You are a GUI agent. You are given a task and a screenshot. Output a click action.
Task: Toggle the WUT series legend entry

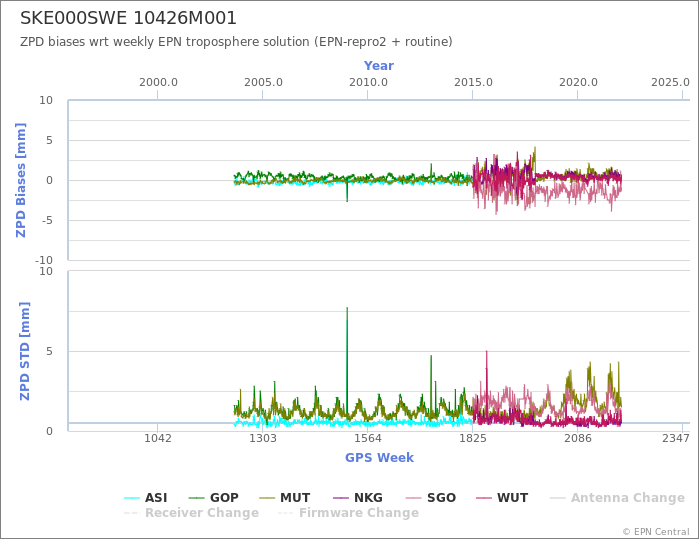click(502, 498)
